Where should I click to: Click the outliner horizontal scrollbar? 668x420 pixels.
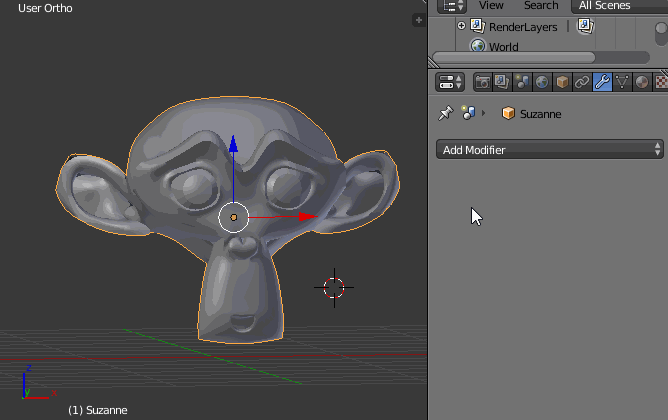[x=514, y=58]
